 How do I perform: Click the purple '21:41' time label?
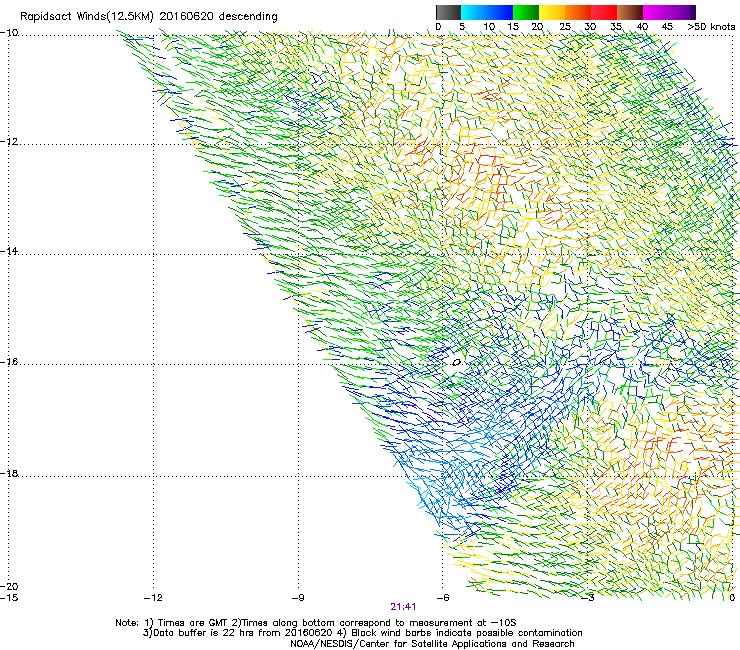(x=403, y=607)
